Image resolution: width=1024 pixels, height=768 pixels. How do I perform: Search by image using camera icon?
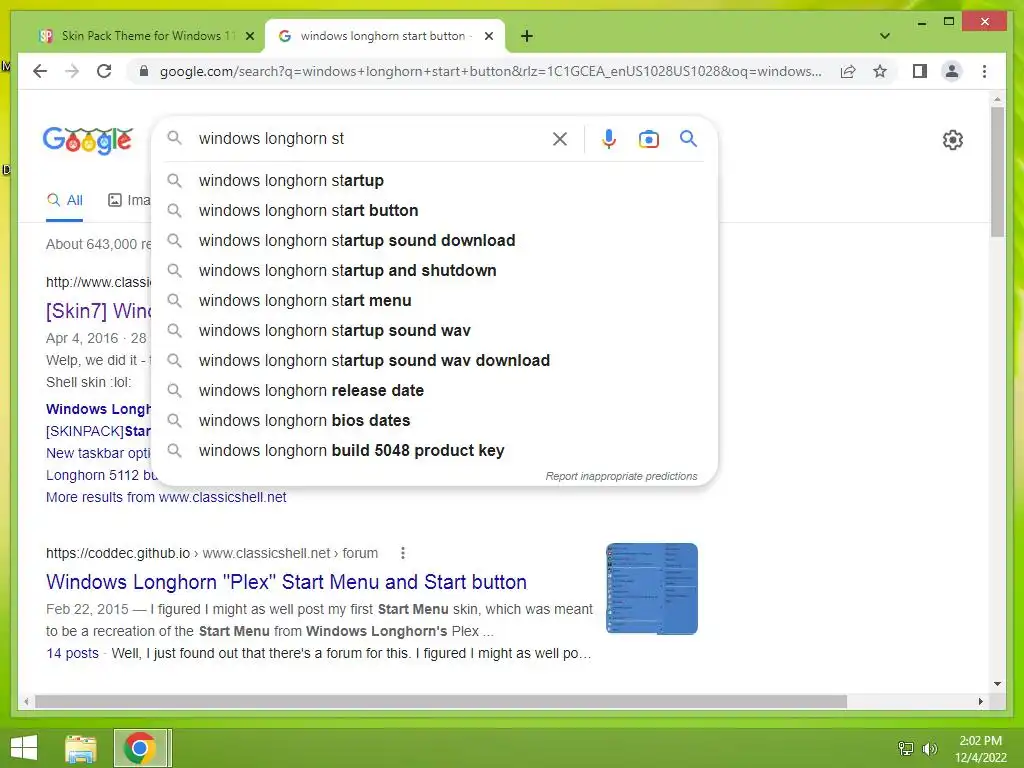[648, 138]
